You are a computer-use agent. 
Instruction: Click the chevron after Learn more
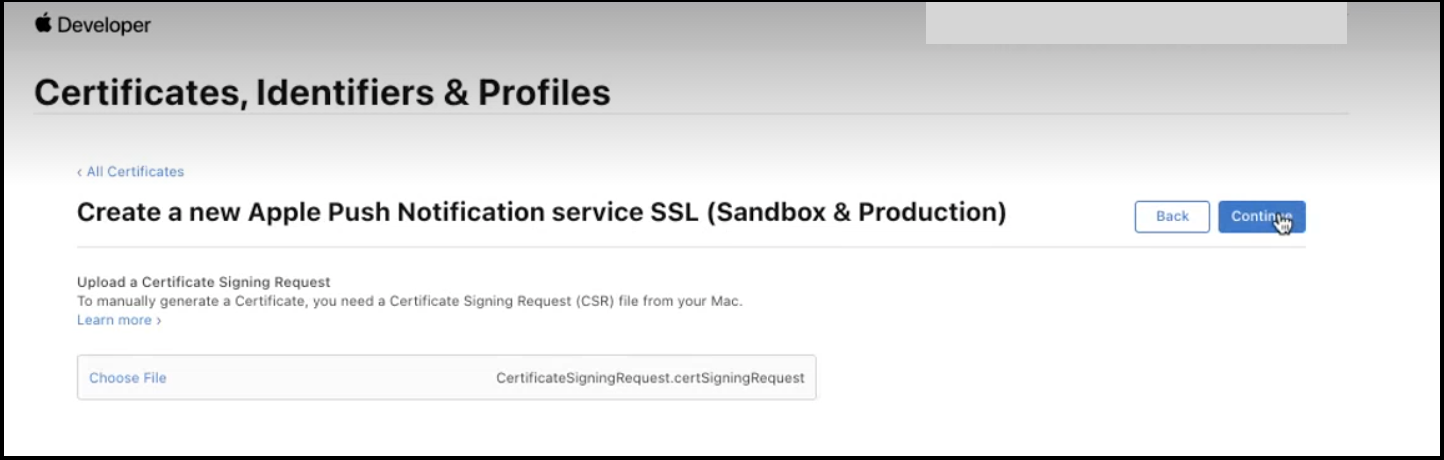158,321
